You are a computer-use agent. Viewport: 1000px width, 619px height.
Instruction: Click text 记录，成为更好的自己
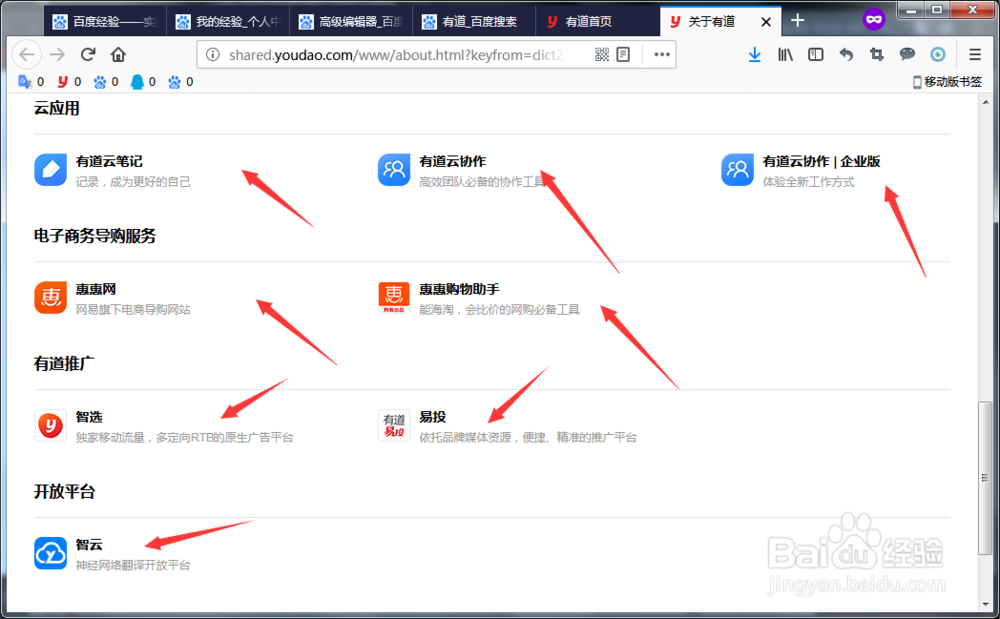(x=133, y=182)
